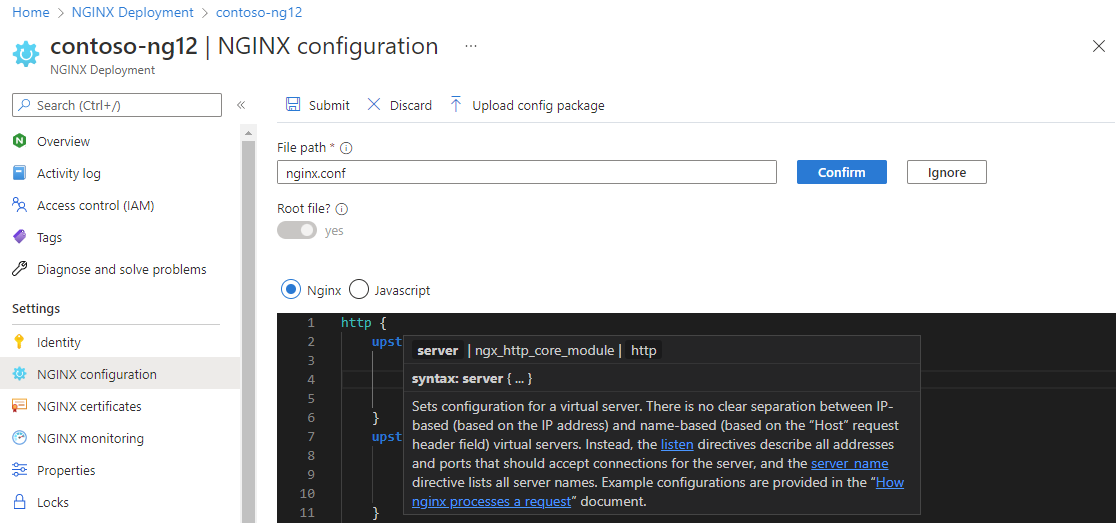The image size is (1116, 523).
Task: Follow the listen directive link
Action: [677, 444]
